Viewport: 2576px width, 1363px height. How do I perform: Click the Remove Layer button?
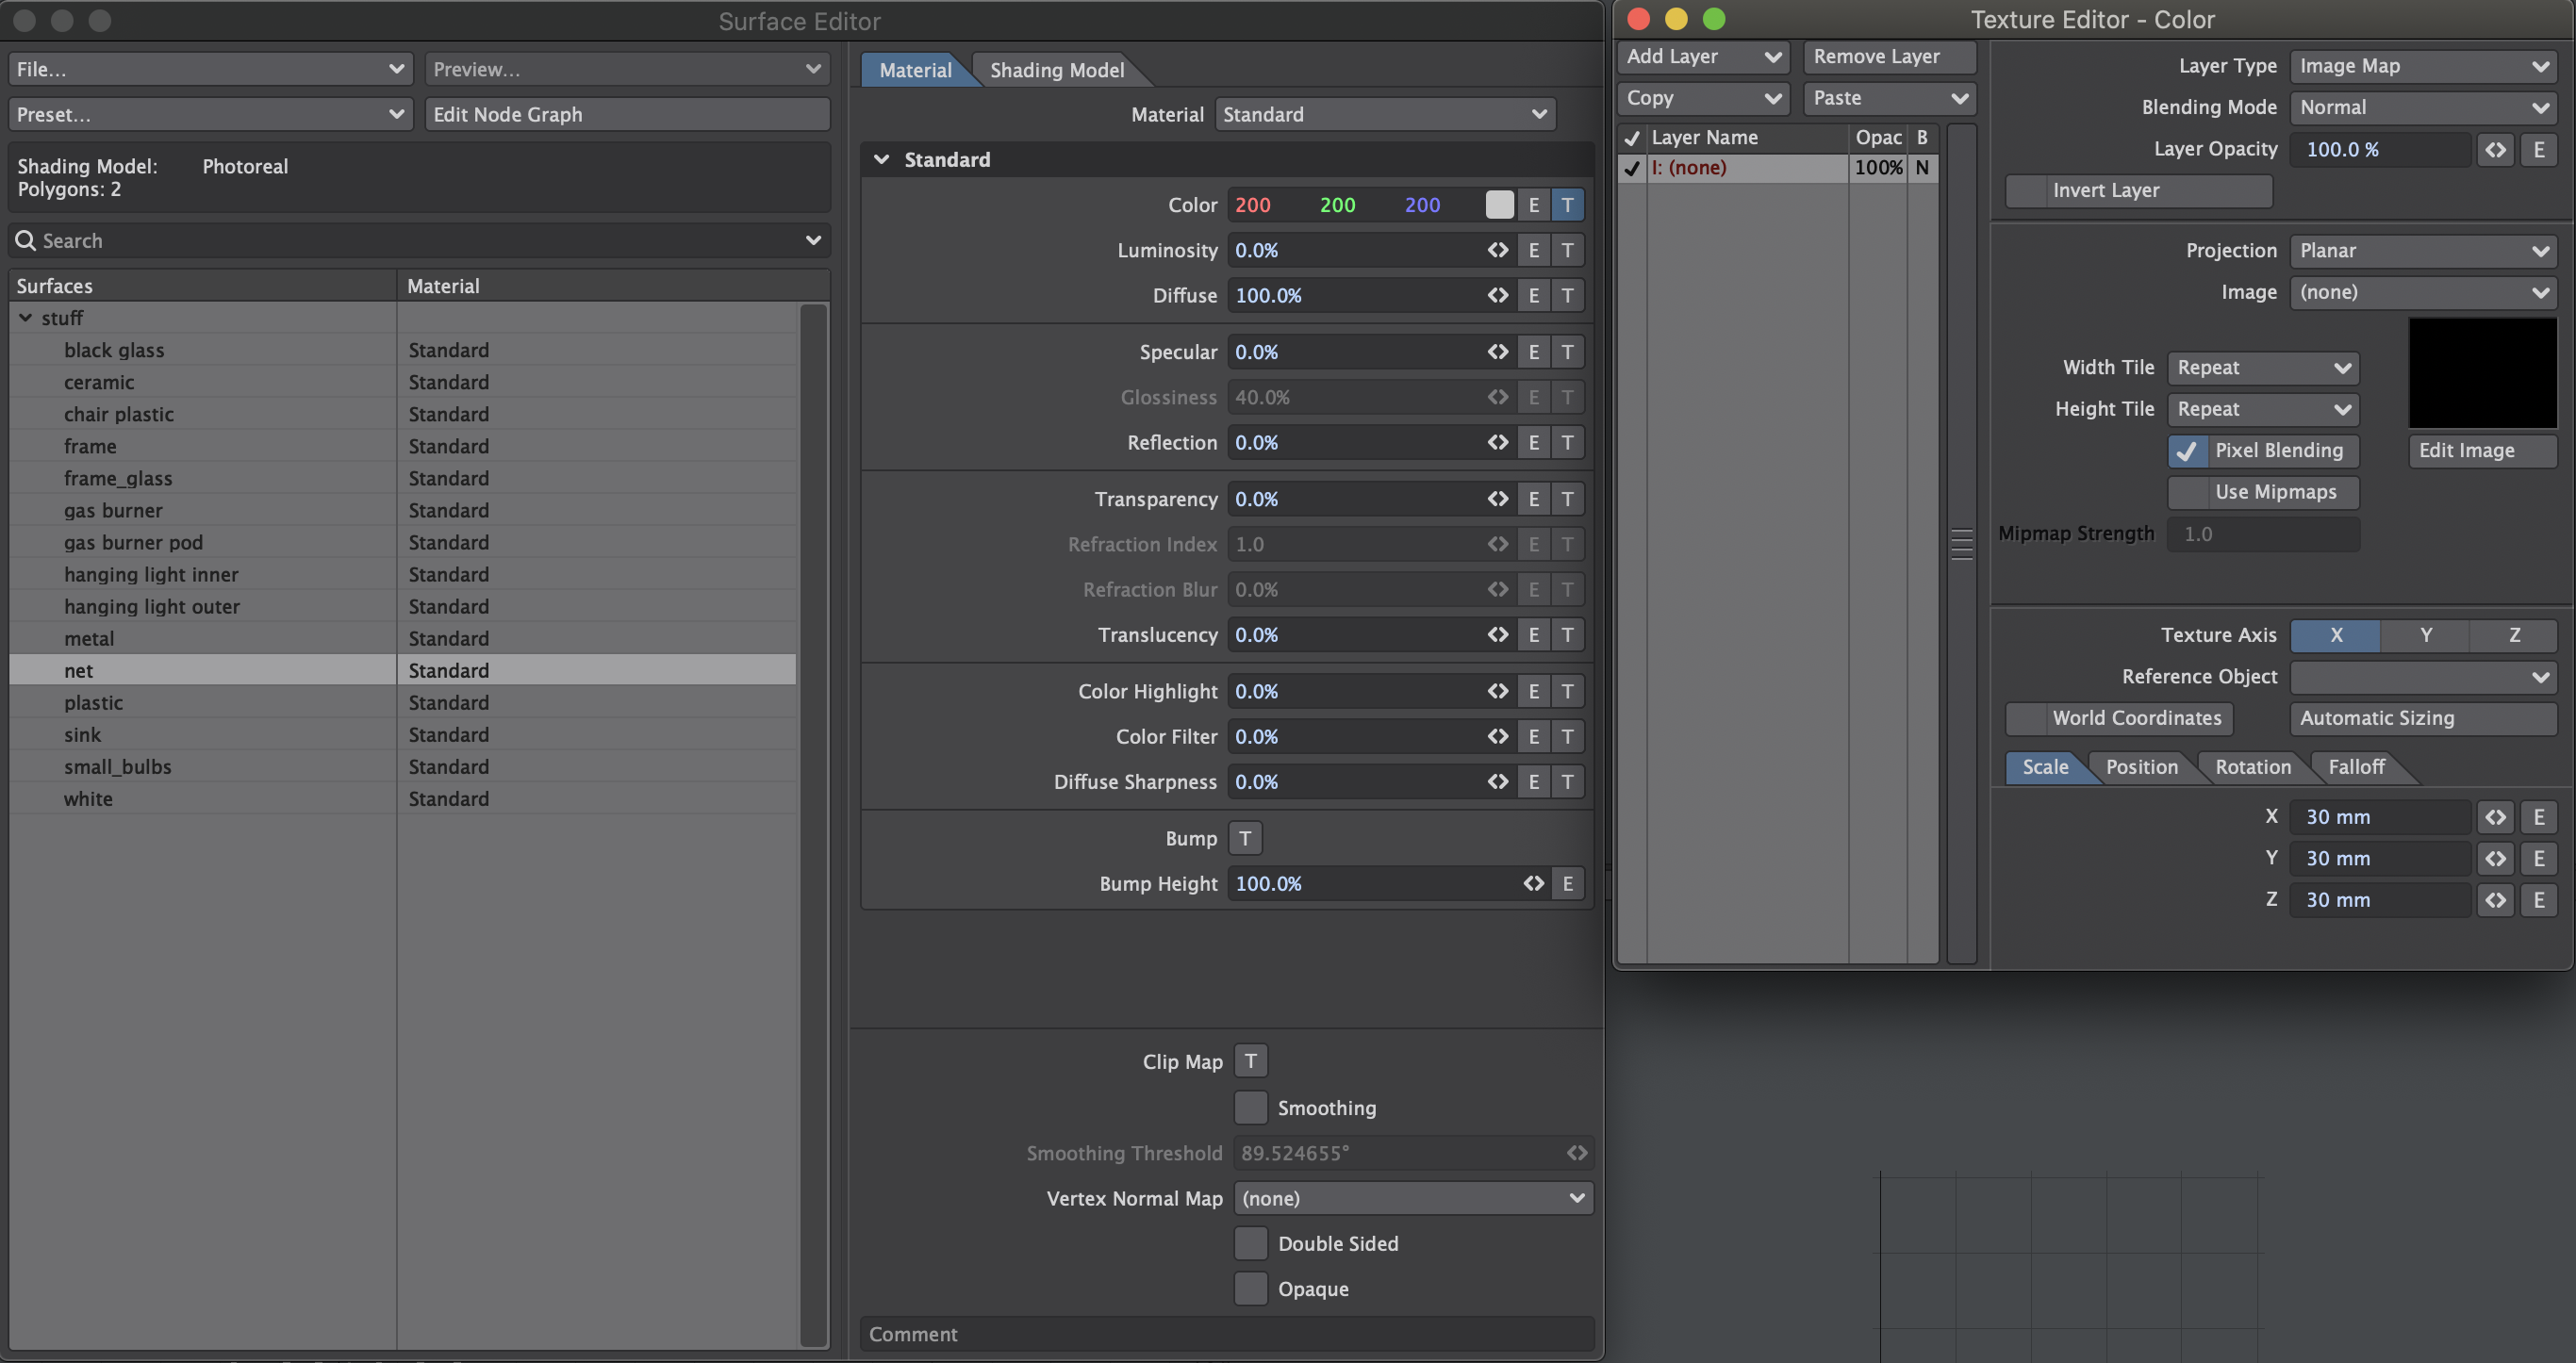point(1888,57)
